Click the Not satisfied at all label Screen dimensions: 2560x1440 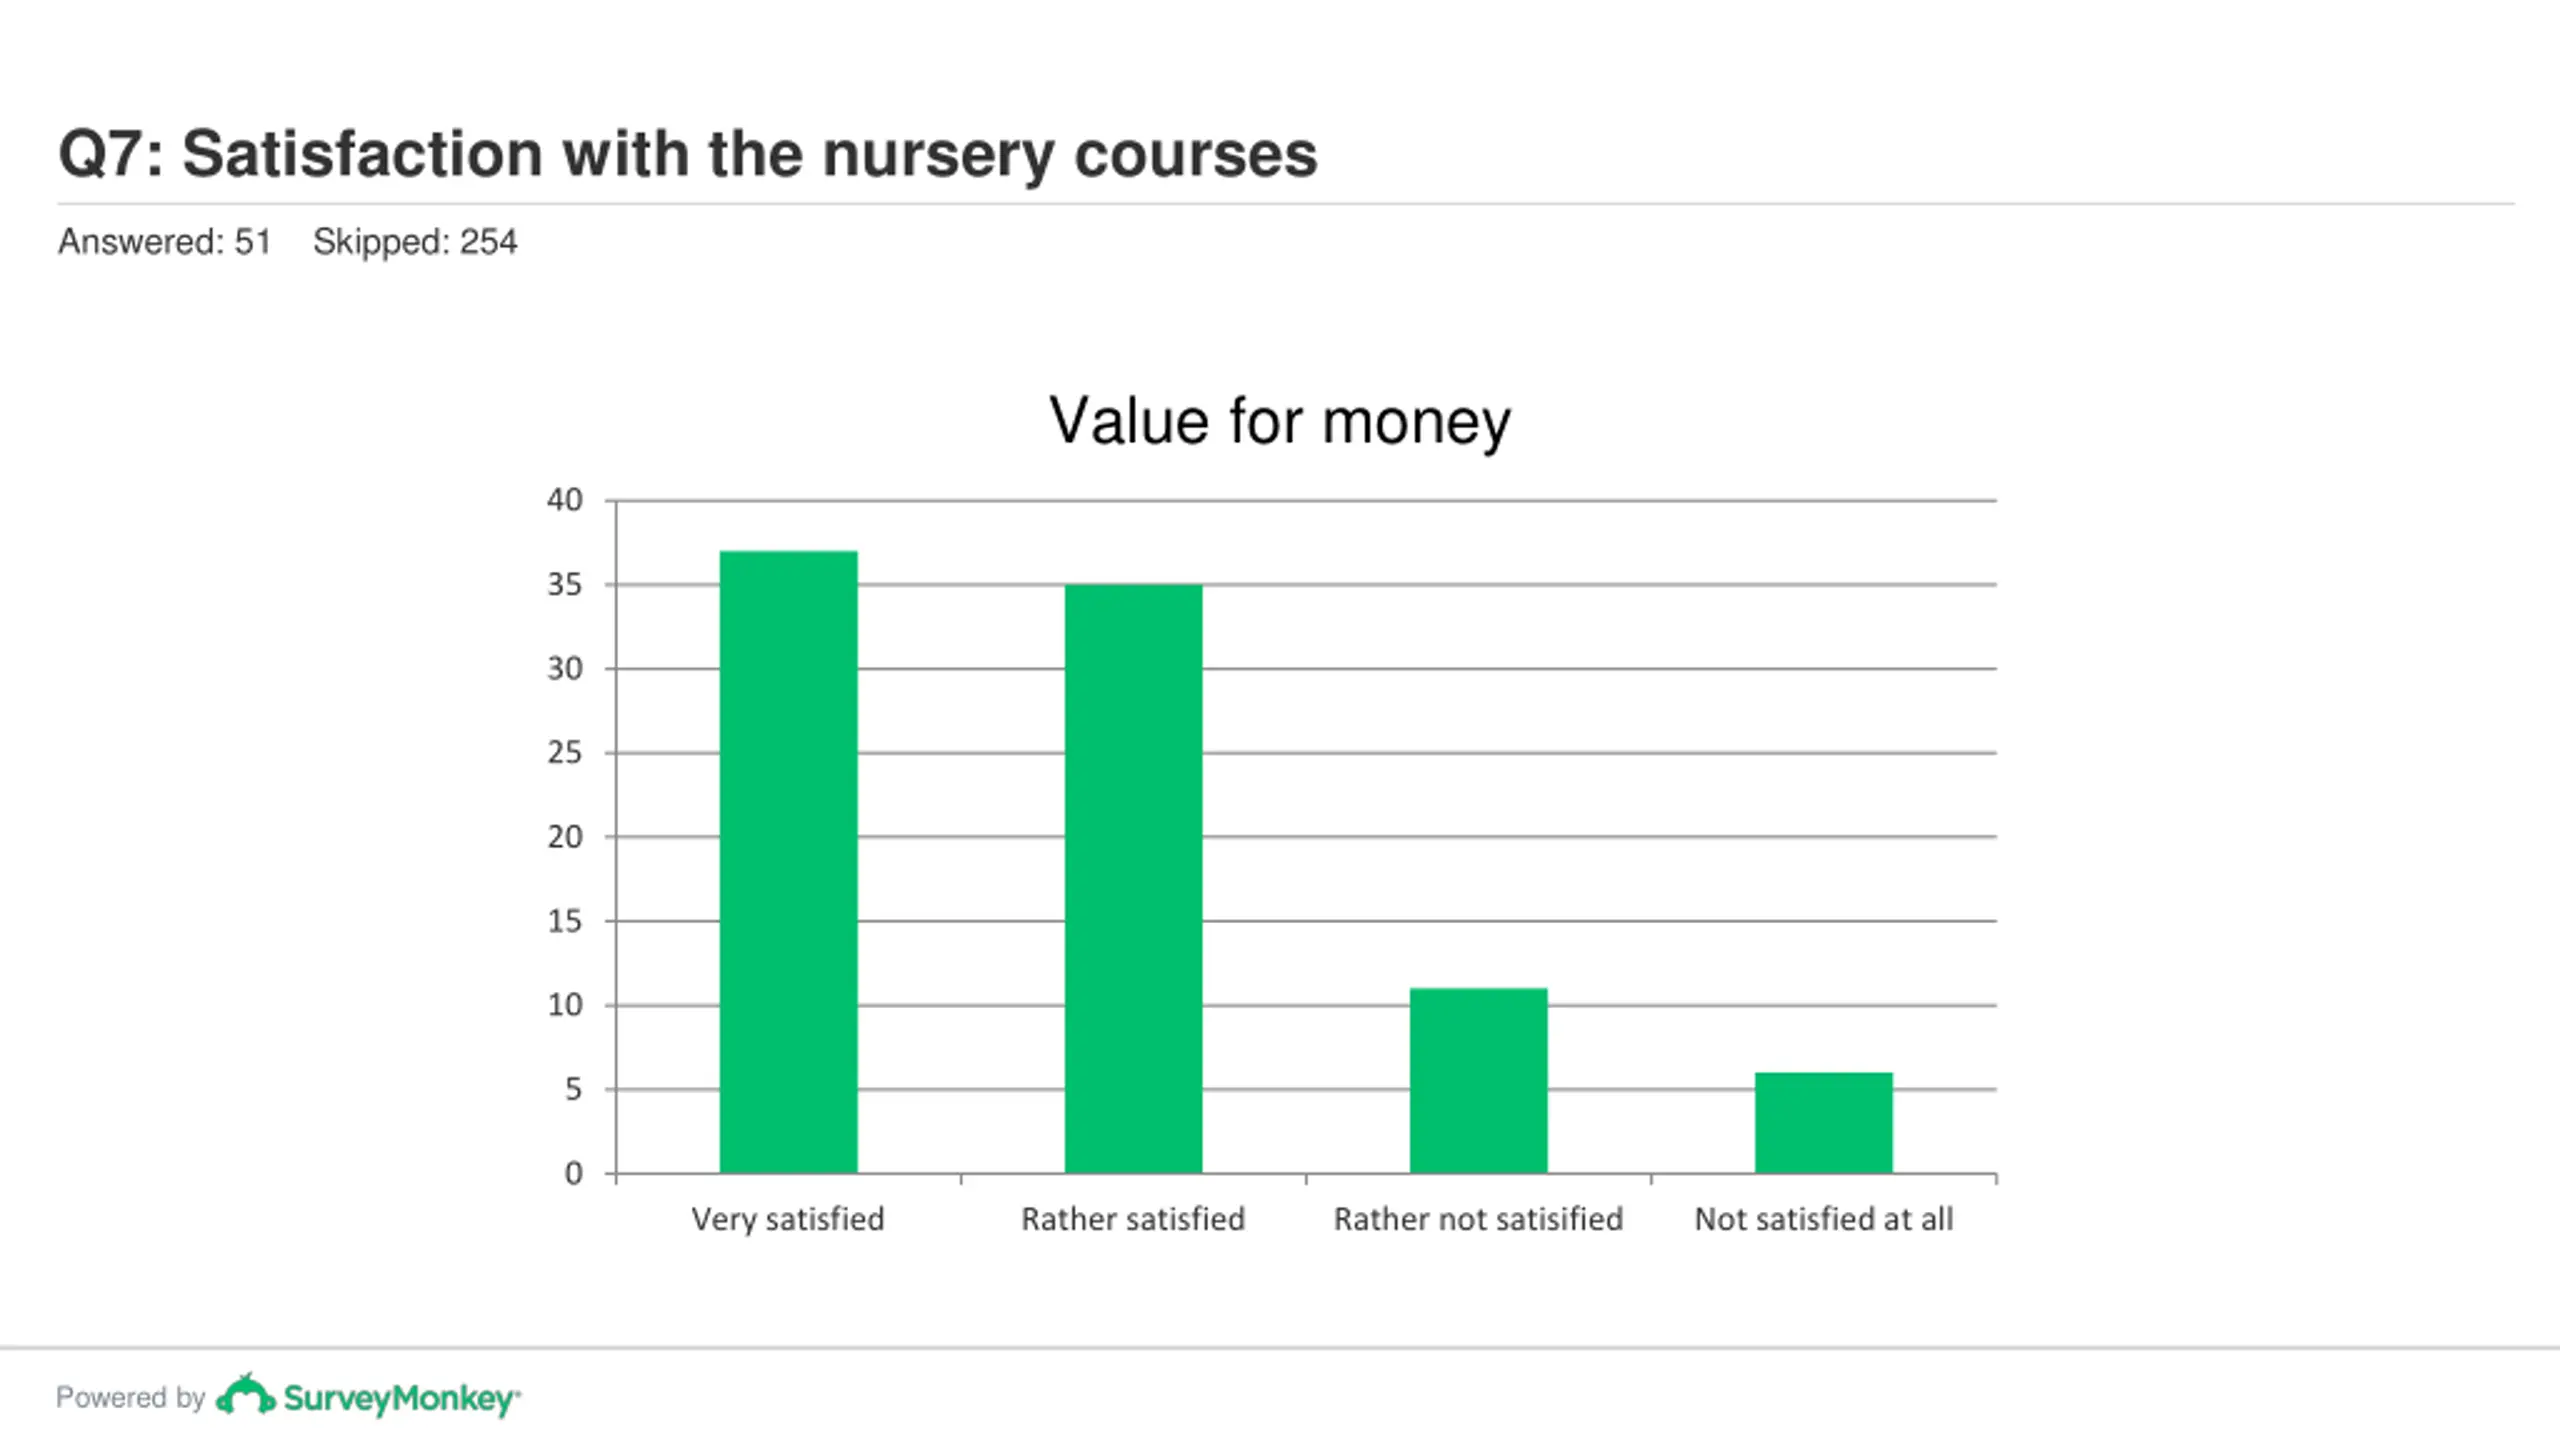pos(1823,1220)
